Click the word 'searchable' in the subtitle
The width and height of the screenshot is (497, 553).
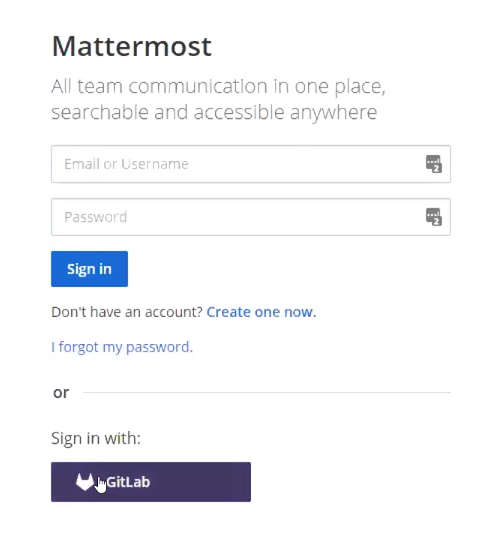click(x=100, y=112)
